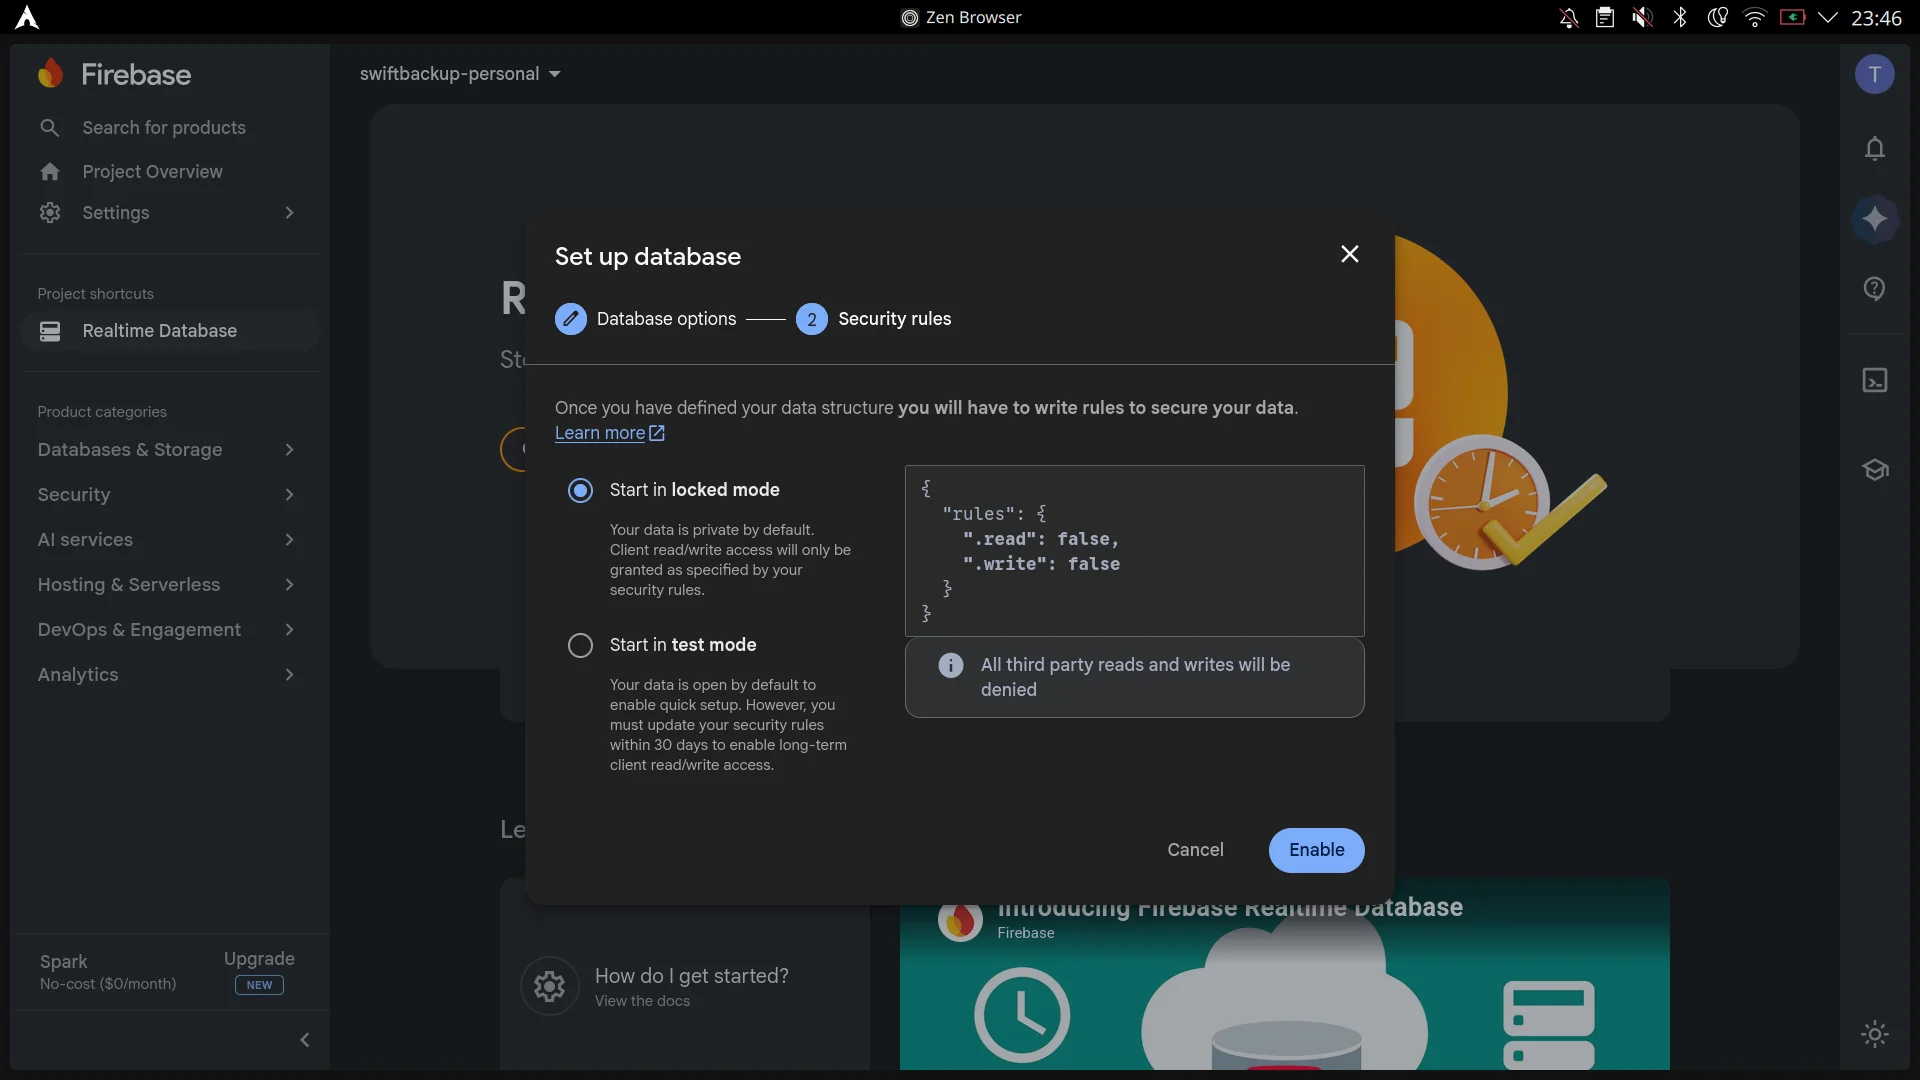Viewport: 1920px width, 1080px height.
Task: Expand the AI services category
Action: (x=166, y=540)
